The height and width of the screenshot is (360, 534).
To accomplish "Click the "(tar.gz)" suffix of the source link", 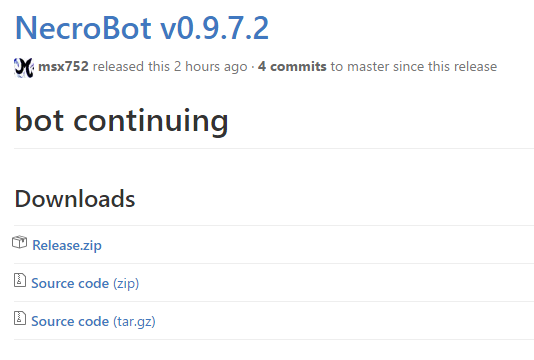I will [134, 322].
